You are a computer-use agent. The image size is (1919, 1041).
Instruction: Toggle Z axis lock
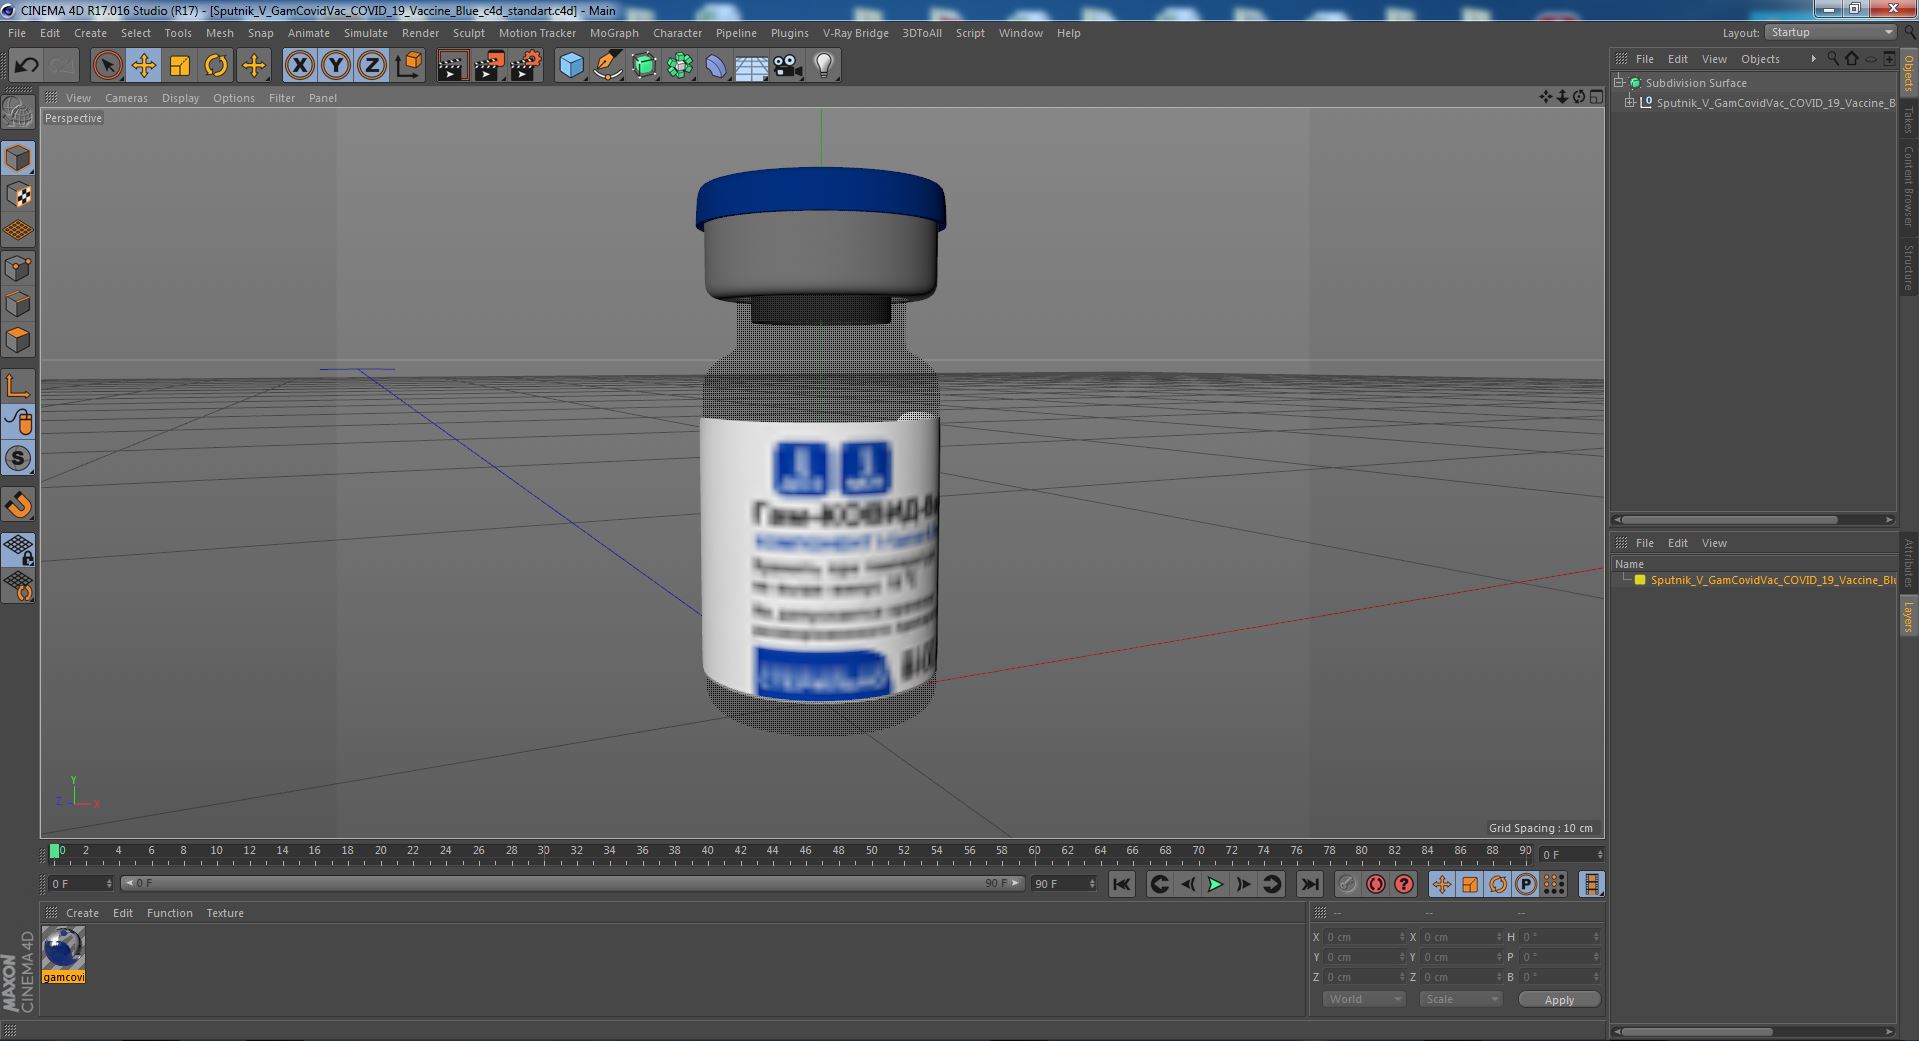tap(371, 66)
